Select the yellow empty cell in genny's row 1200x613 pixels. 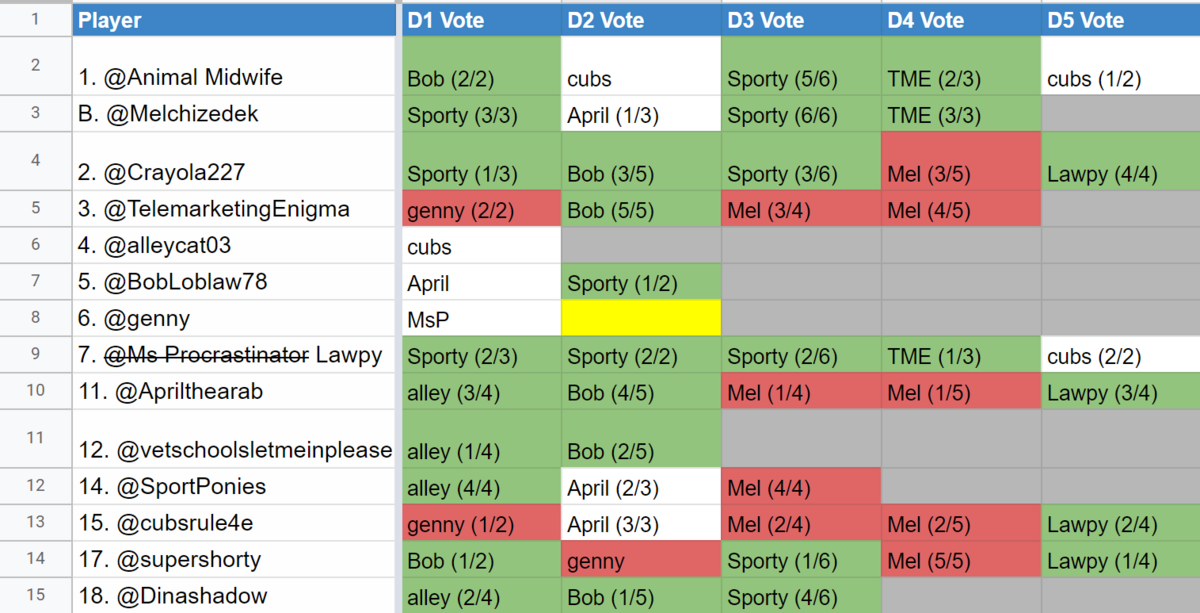pos(641,319)
